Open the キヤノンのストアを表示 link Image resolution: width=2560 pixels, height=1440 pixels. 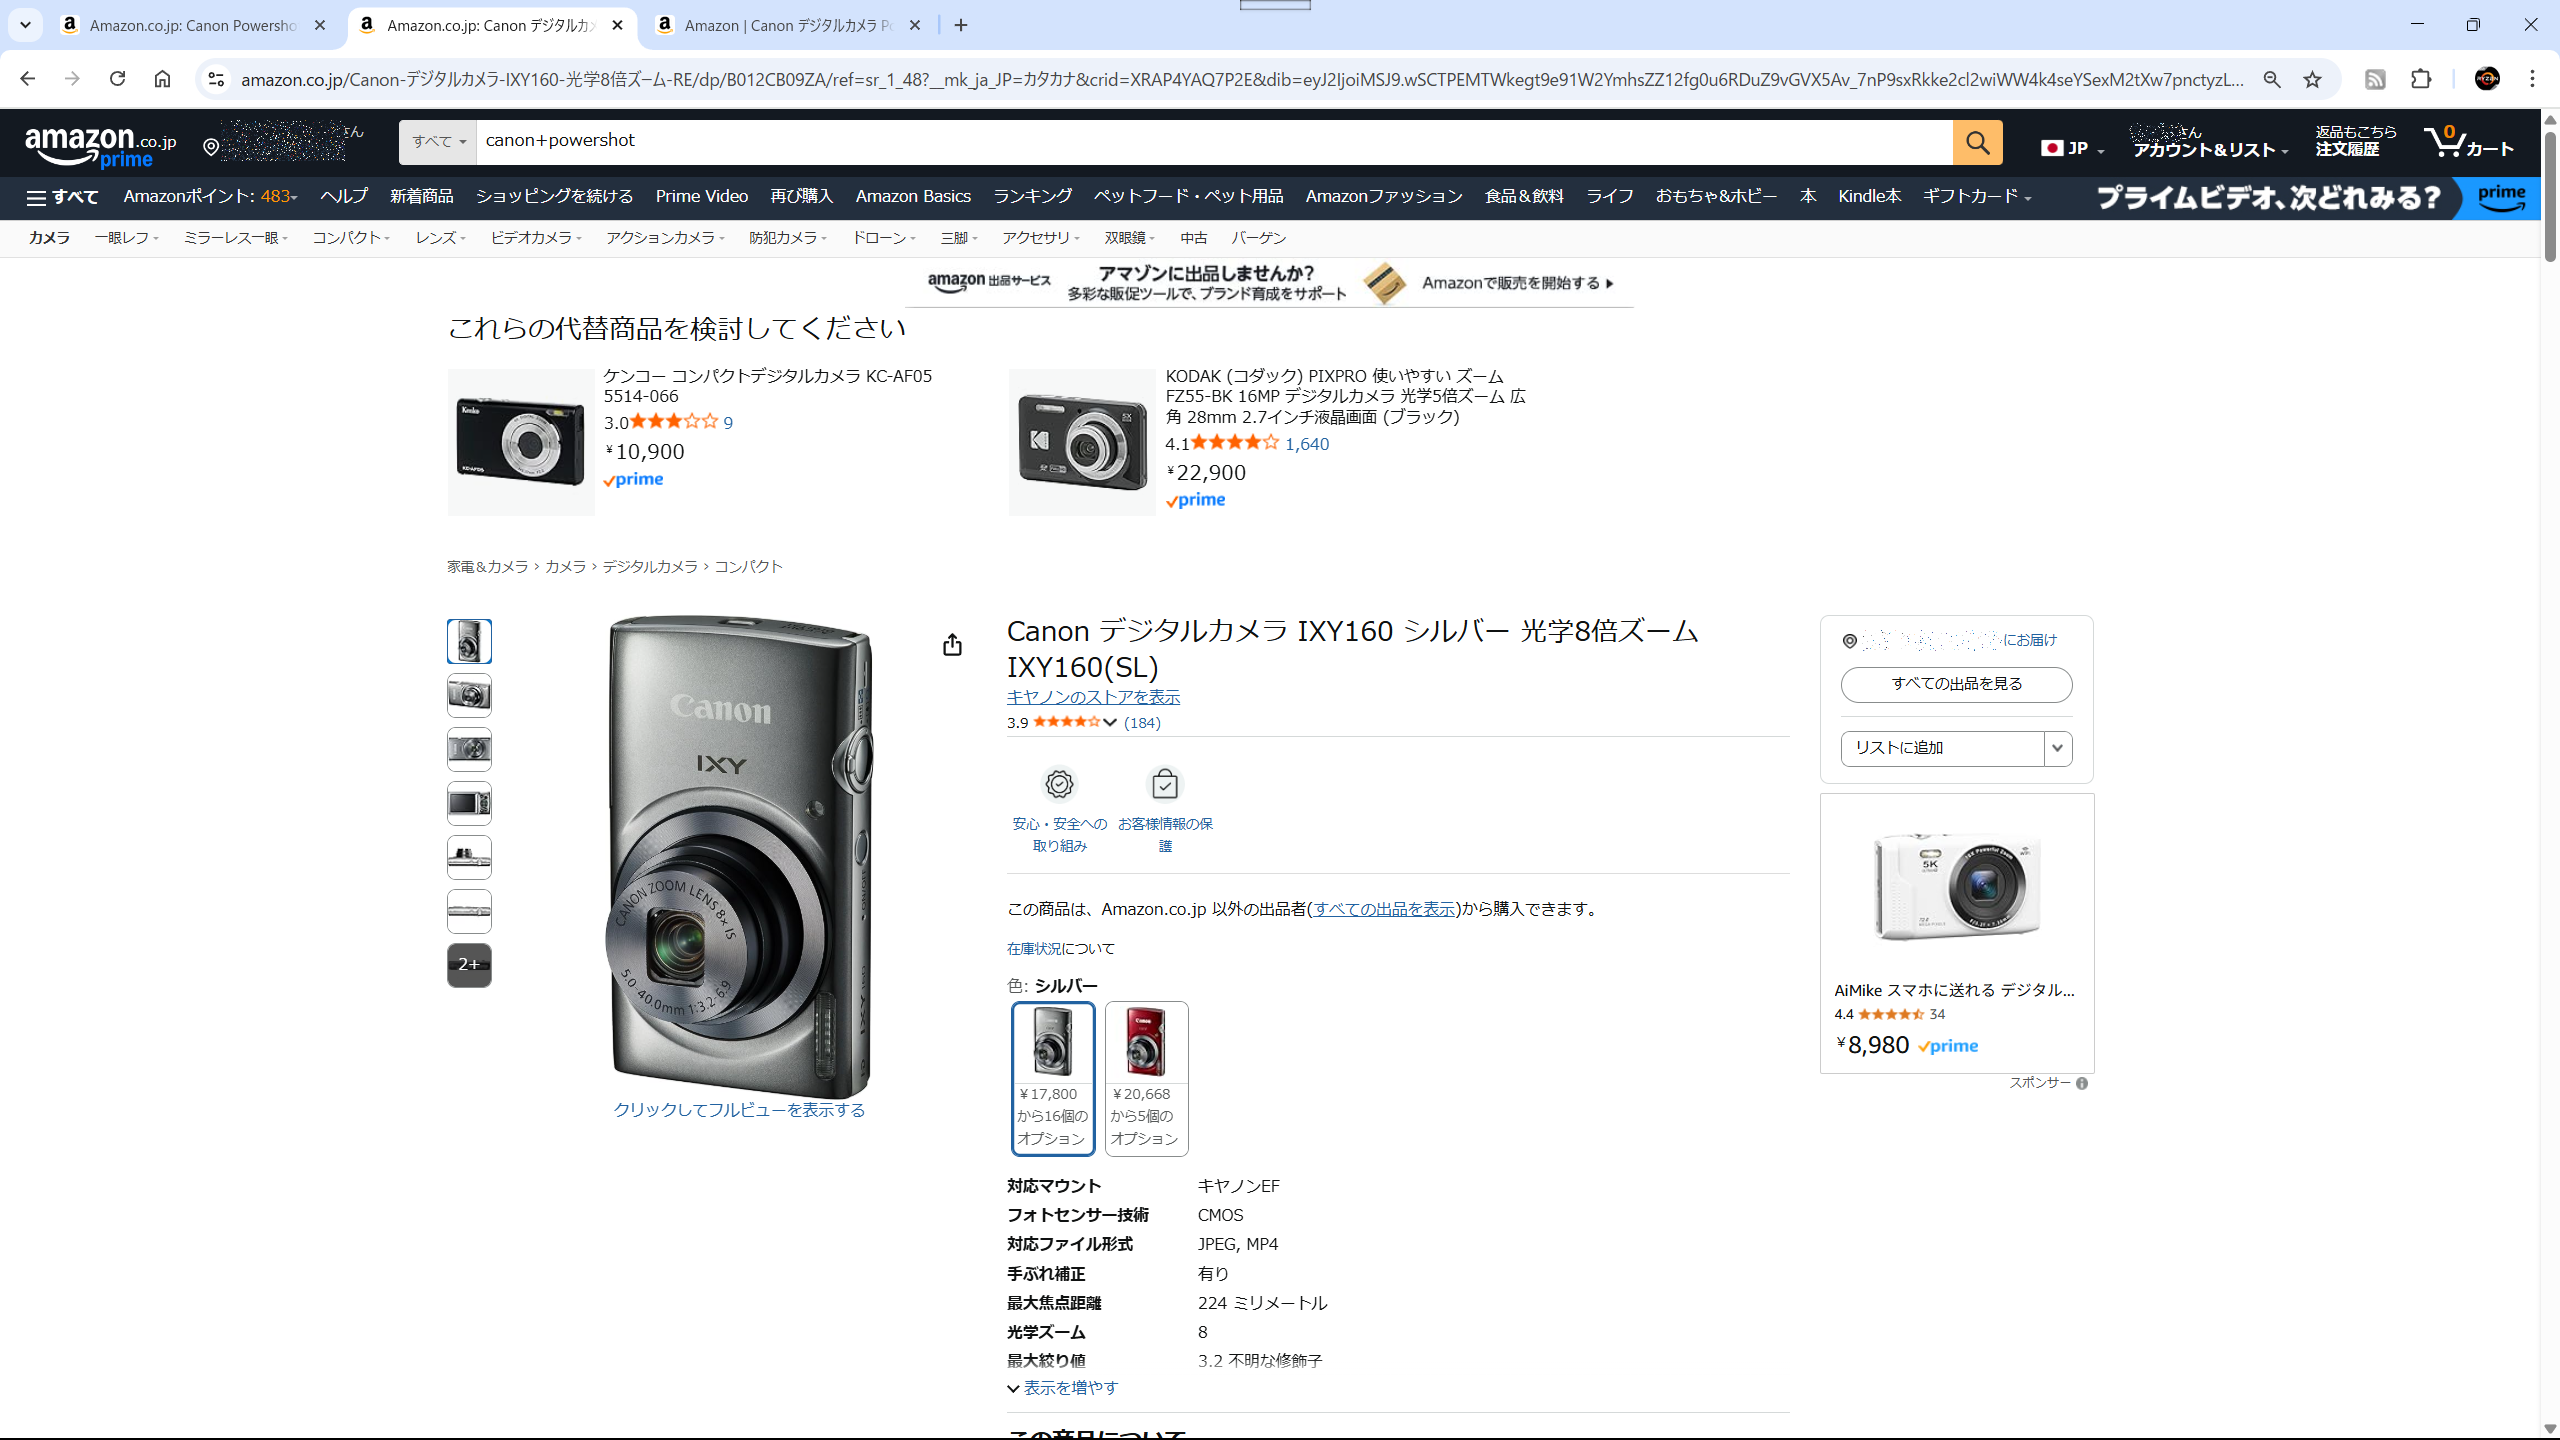[1093, 697]
